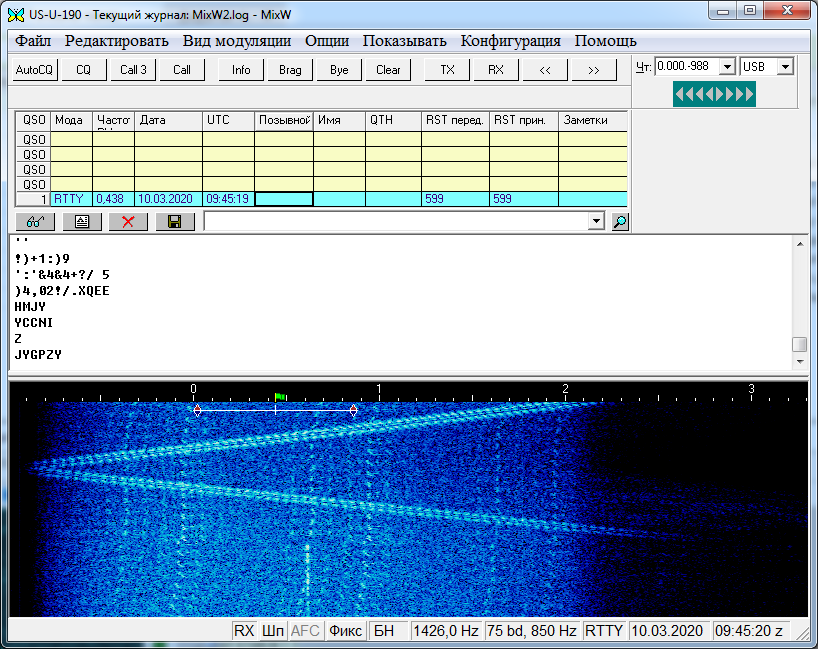Click the magnifier lookup icon

tap(620, 222)
